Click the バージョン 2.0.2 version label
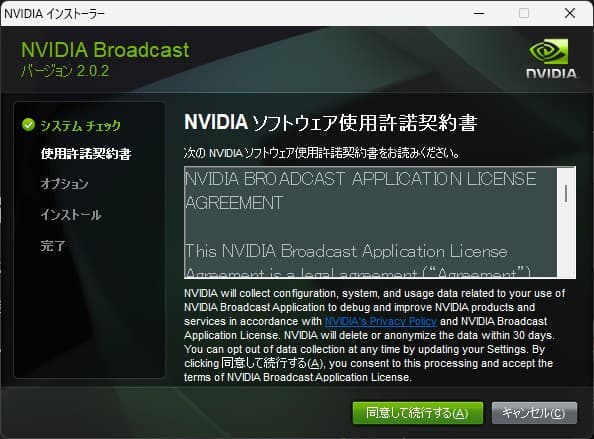This screenshot has height=439, width=594. tap(65, 71)
